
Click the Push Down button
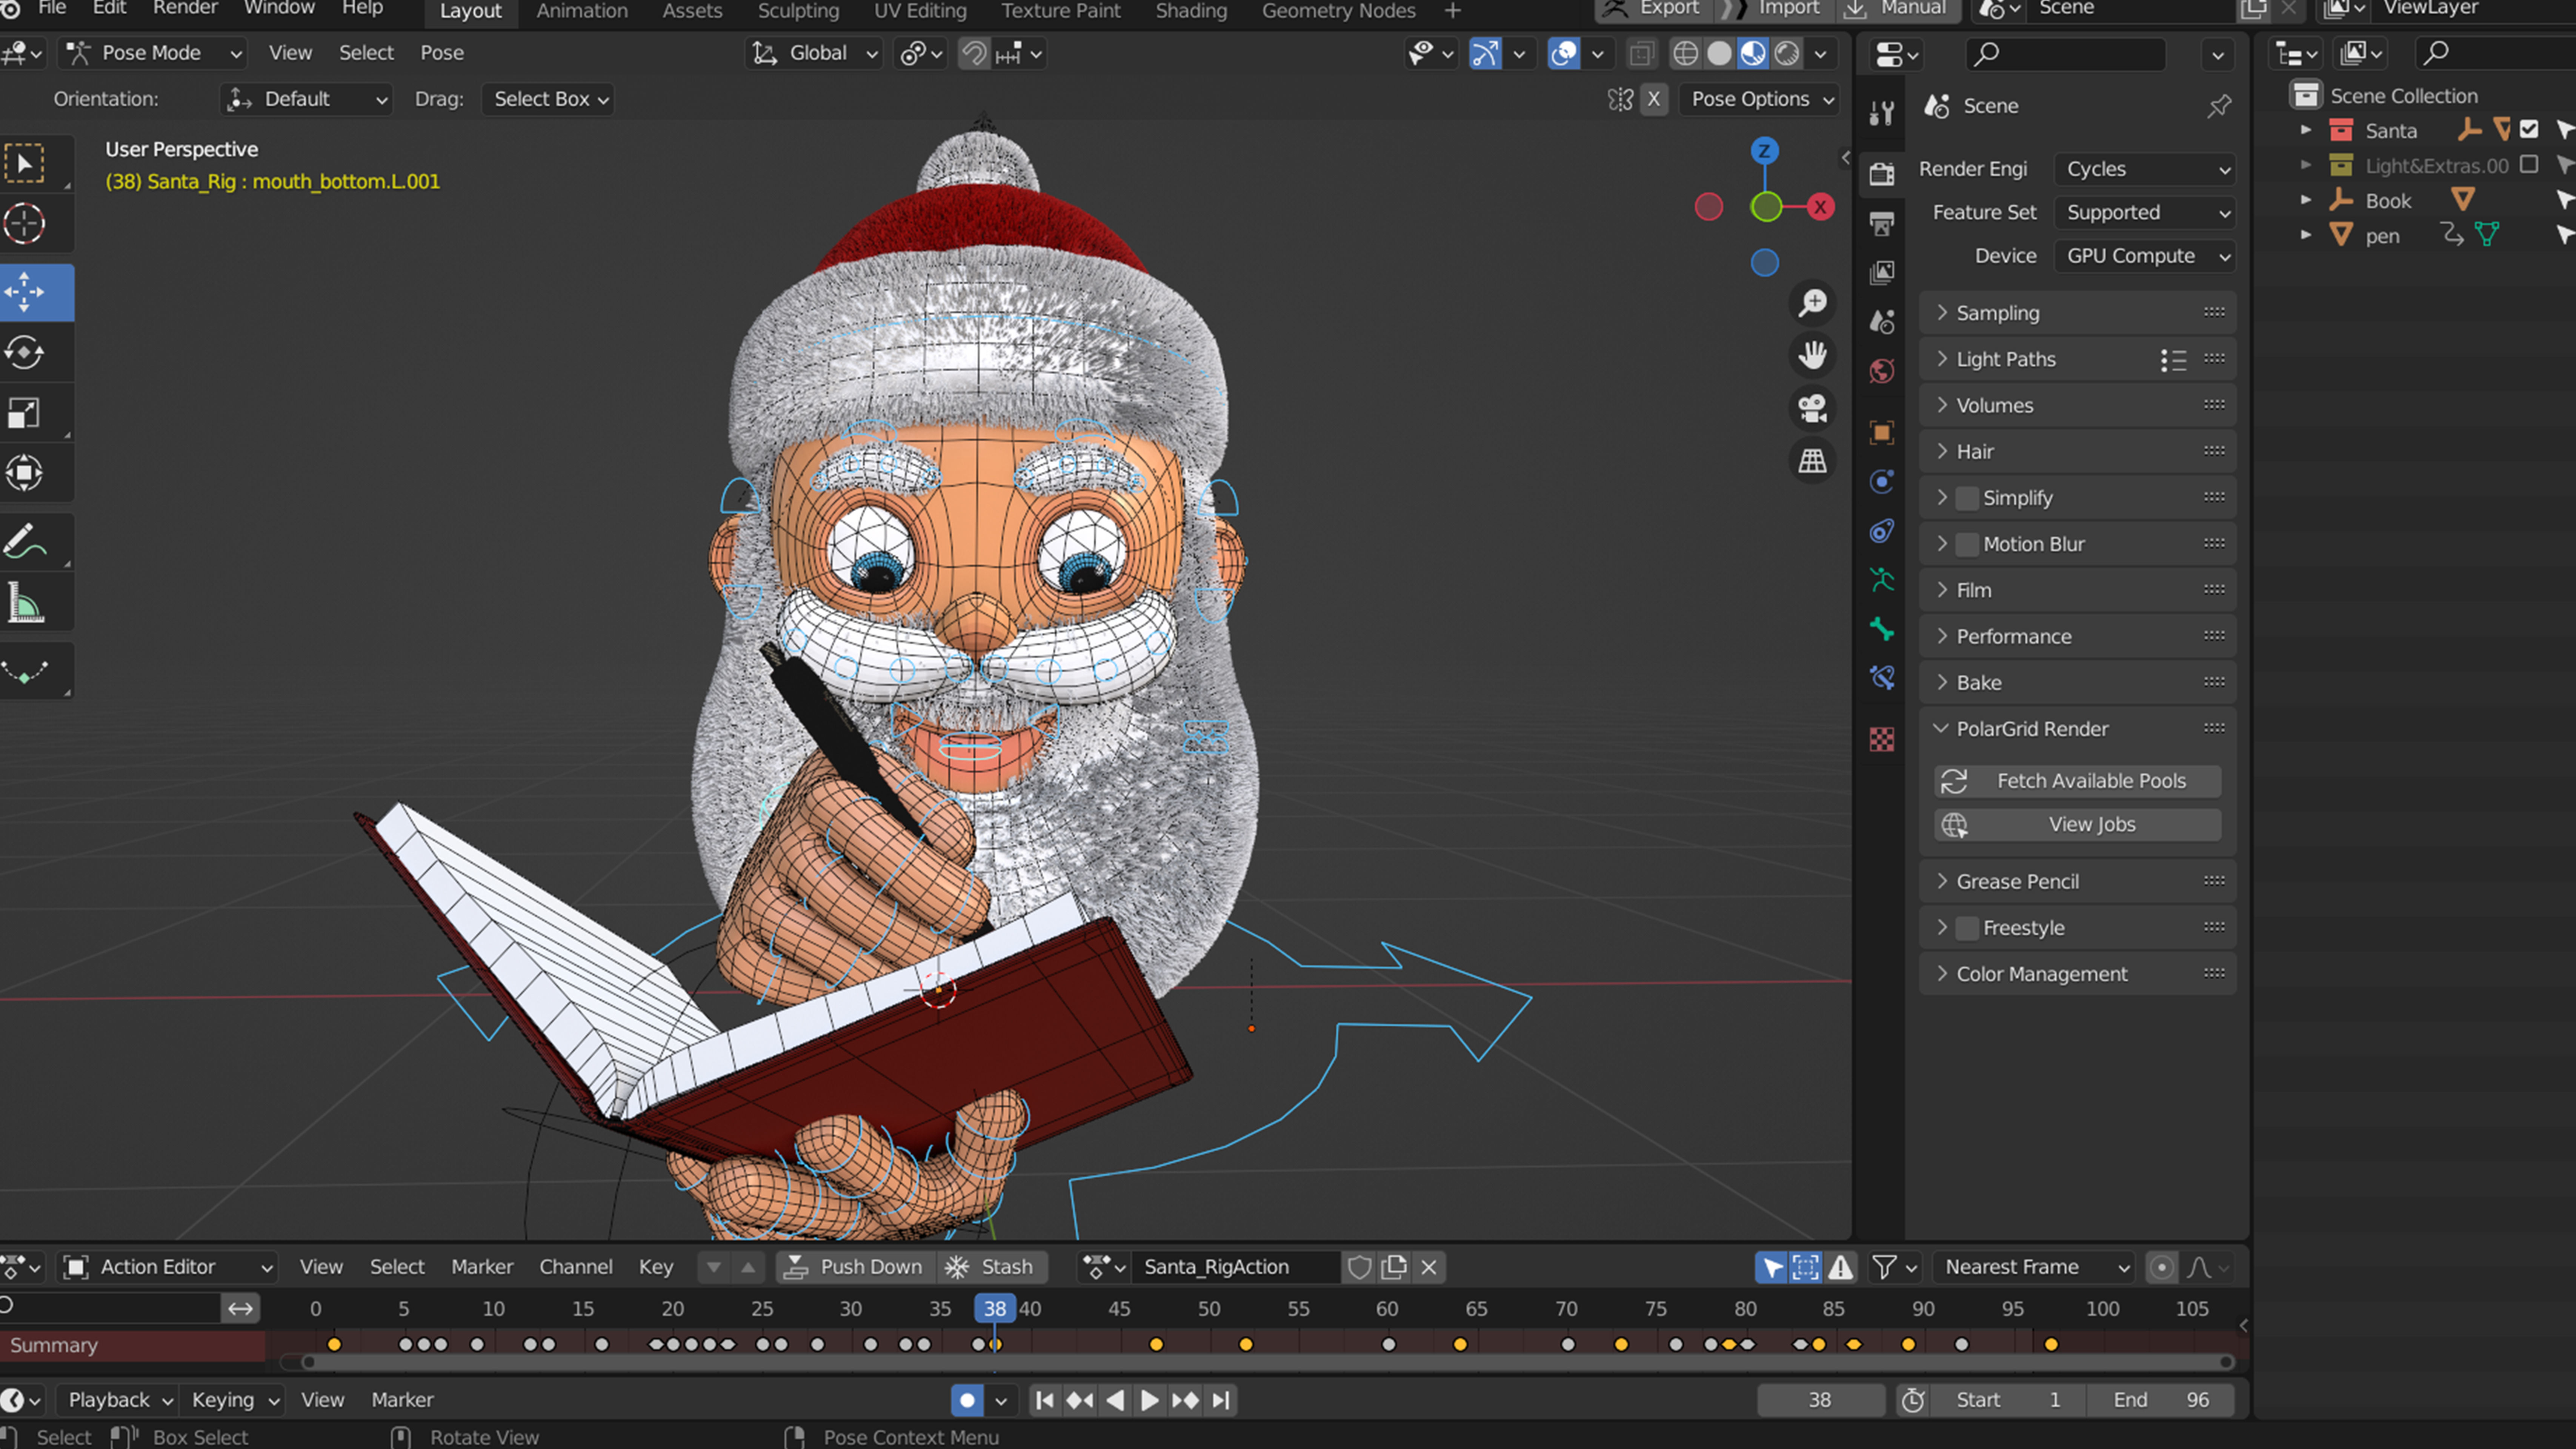pos(855,1267)
